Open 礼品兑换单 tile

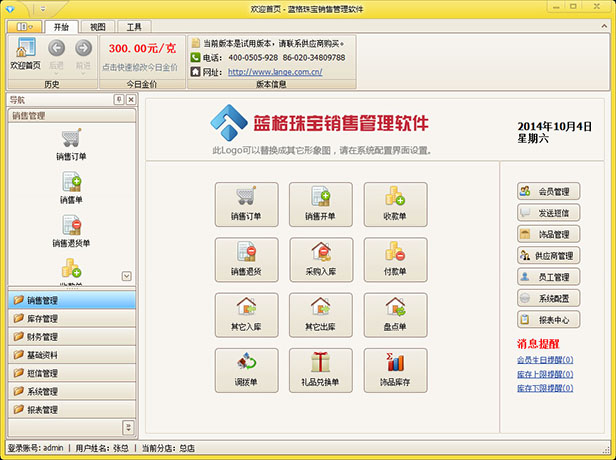[x=321, y=370]
